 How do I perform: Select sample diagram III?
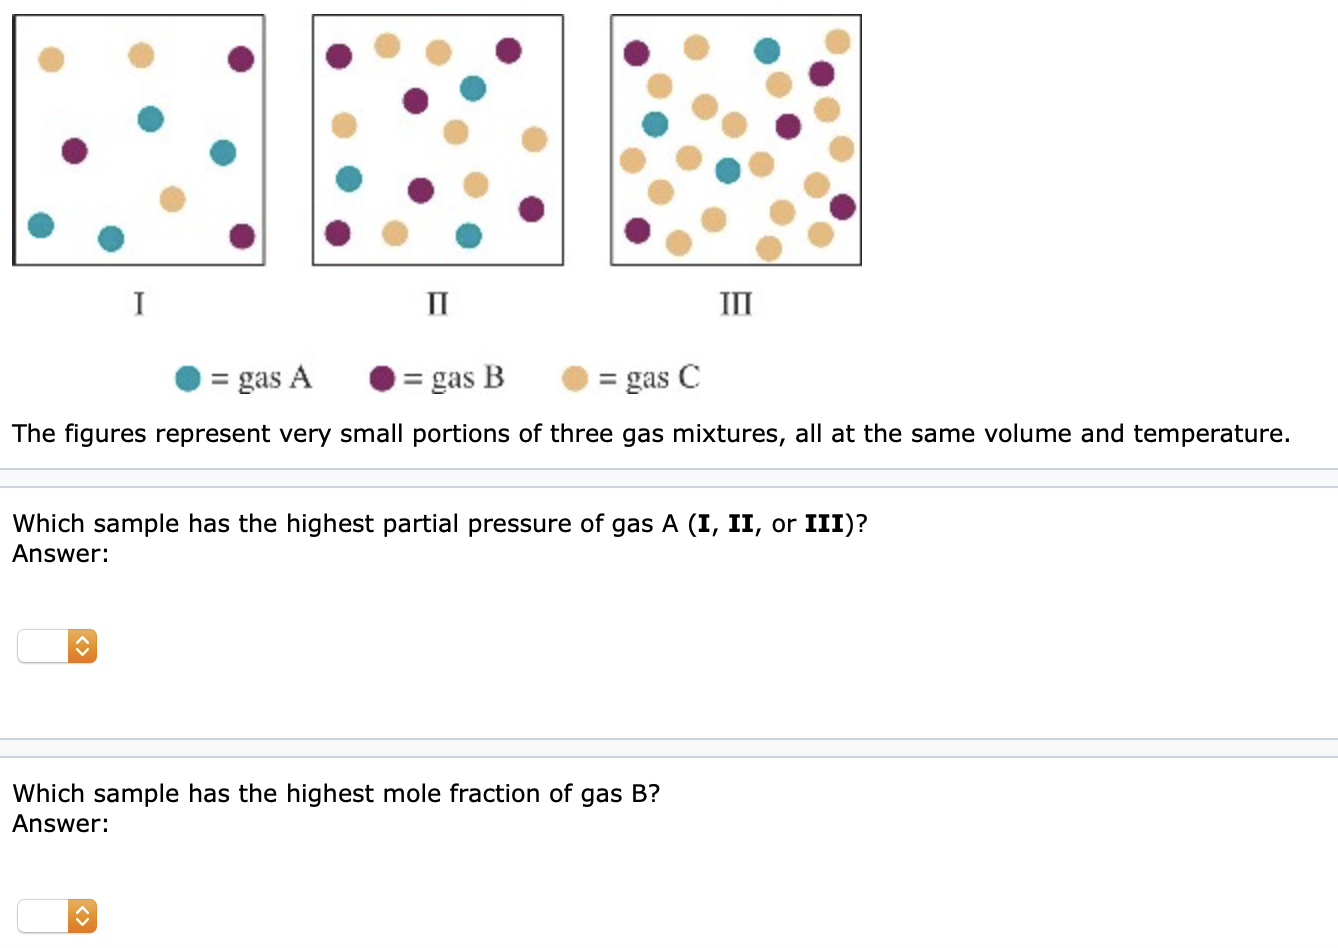tap(734, 137)
